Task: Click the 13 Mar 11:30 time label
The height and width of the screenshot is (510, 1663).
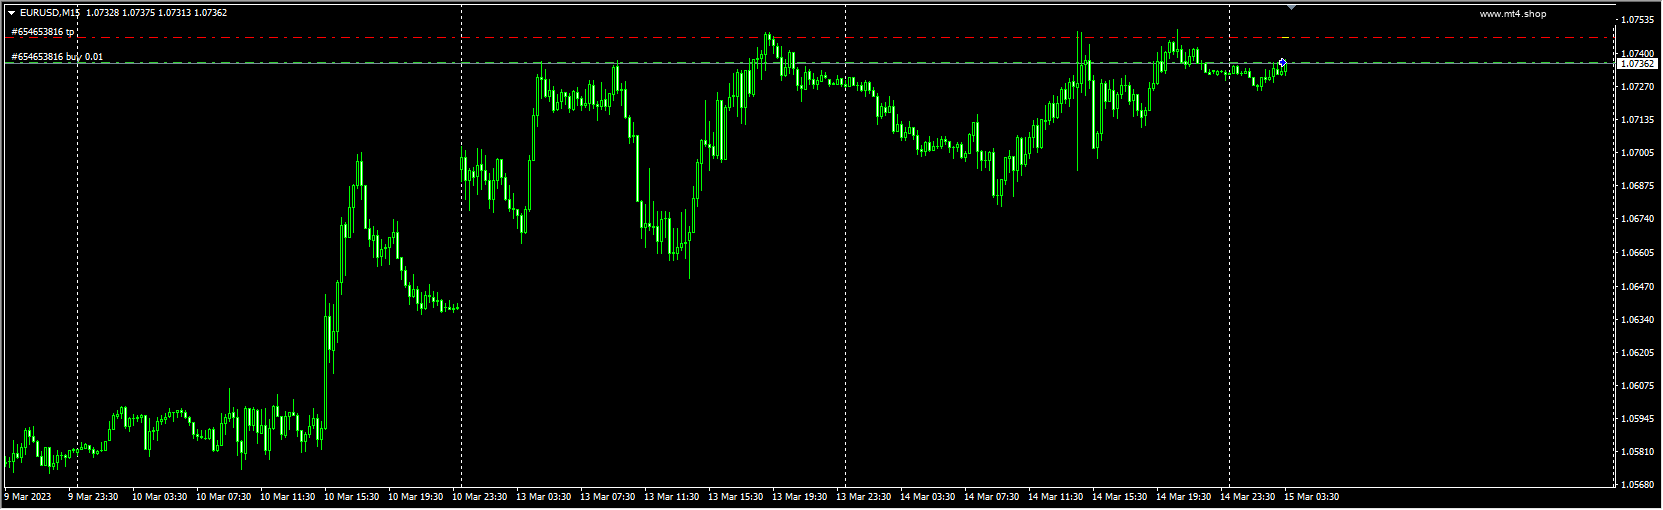Action: (671, 497)
